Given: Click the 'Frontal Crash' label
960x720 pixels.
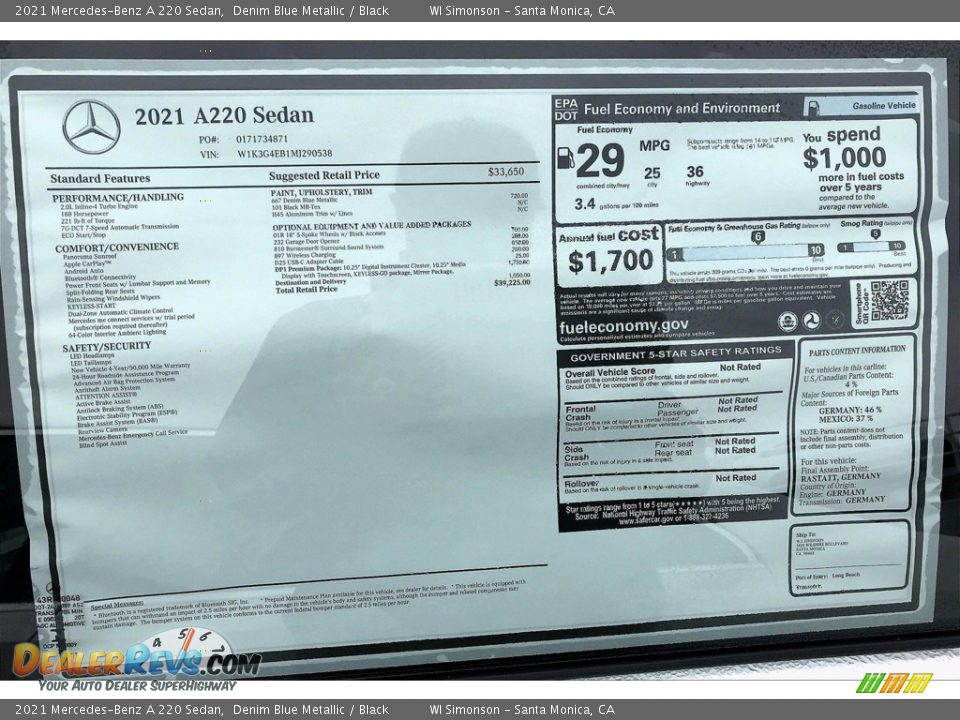Looking at the screenshot, I should pyautogui.click(x=580, y=413).
